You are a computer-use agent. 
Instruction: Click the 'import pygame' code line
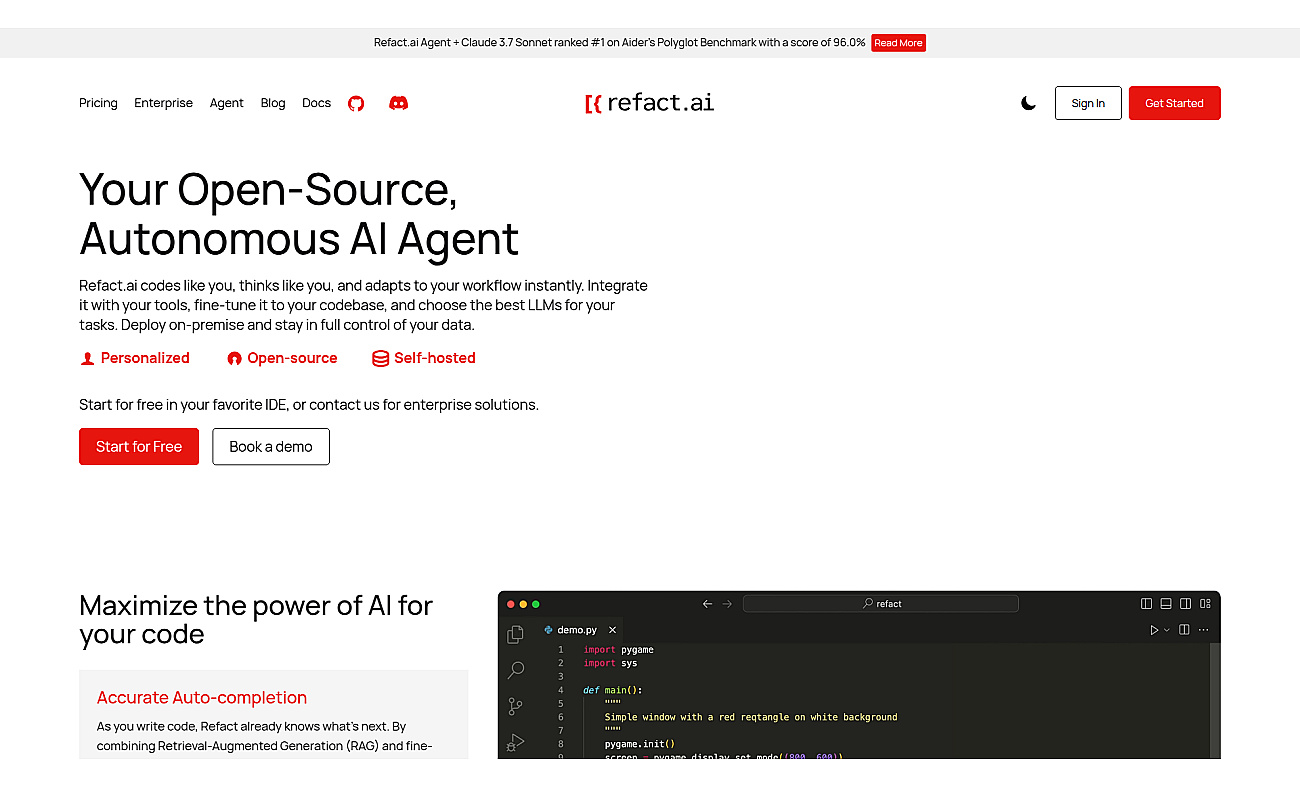(x=618, y=650)
